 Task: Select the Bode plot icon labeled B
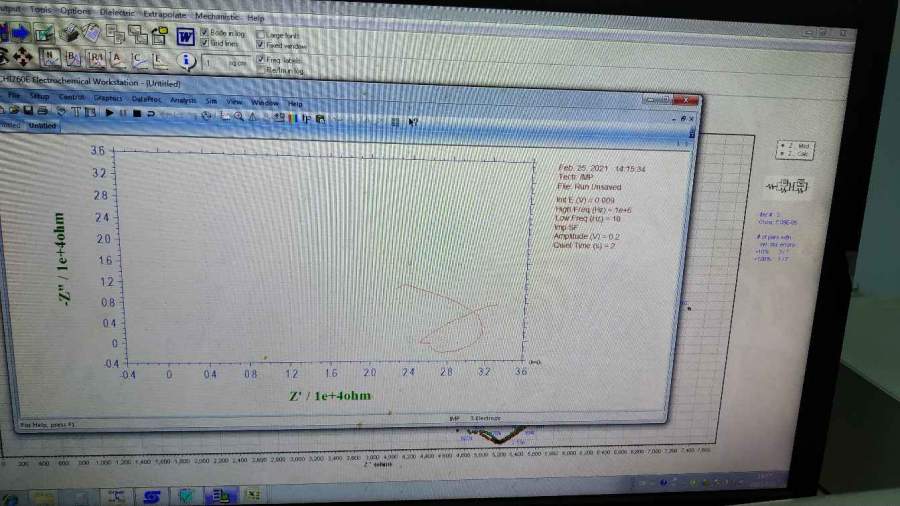tap(73, 57)
